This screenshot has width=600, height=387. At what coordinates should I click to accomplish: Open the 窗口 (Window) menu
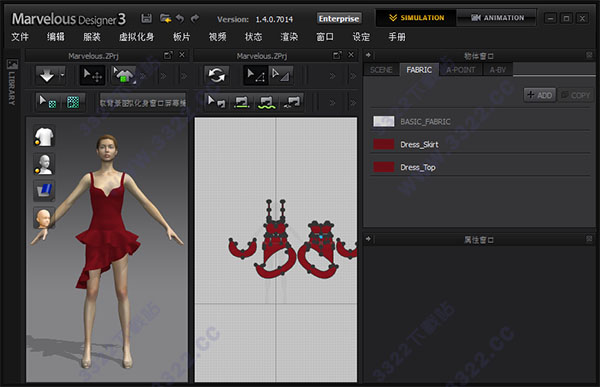click(325, 37)
